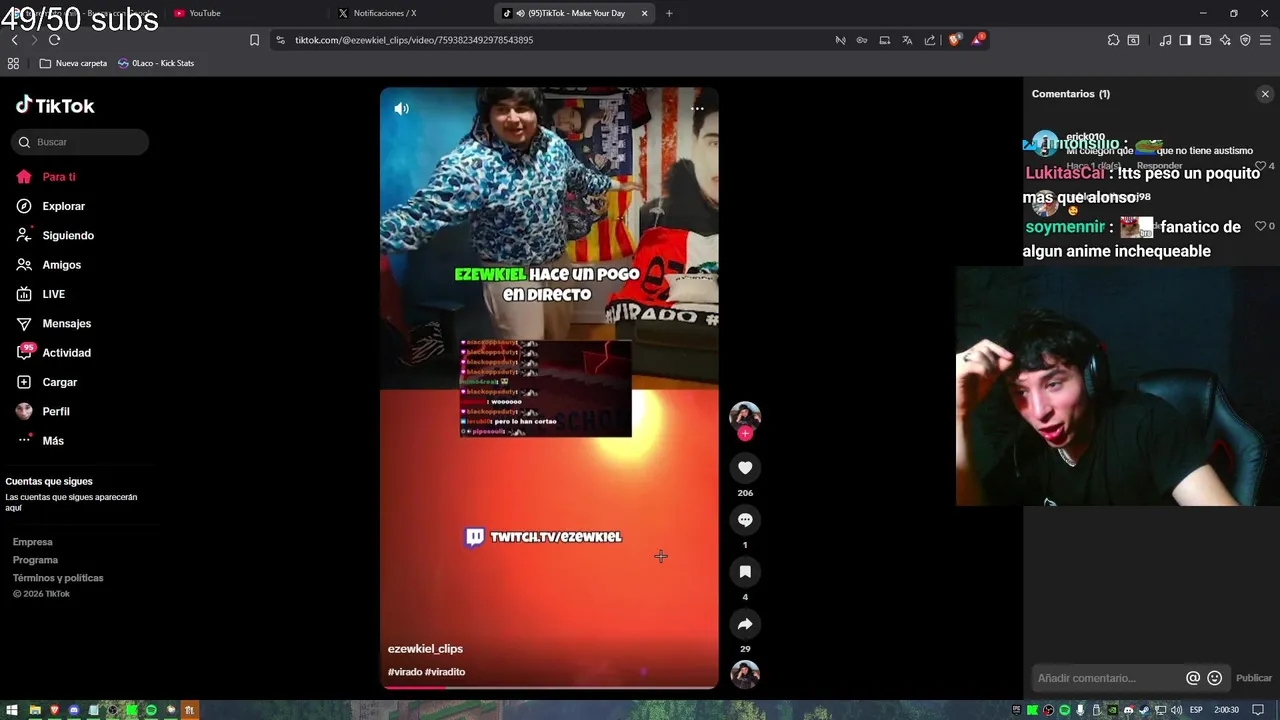Image resolution: width=1280 pixels, height=720 pixels.
Task: Open system volume speaker in tray
Action: [1178, 710]
